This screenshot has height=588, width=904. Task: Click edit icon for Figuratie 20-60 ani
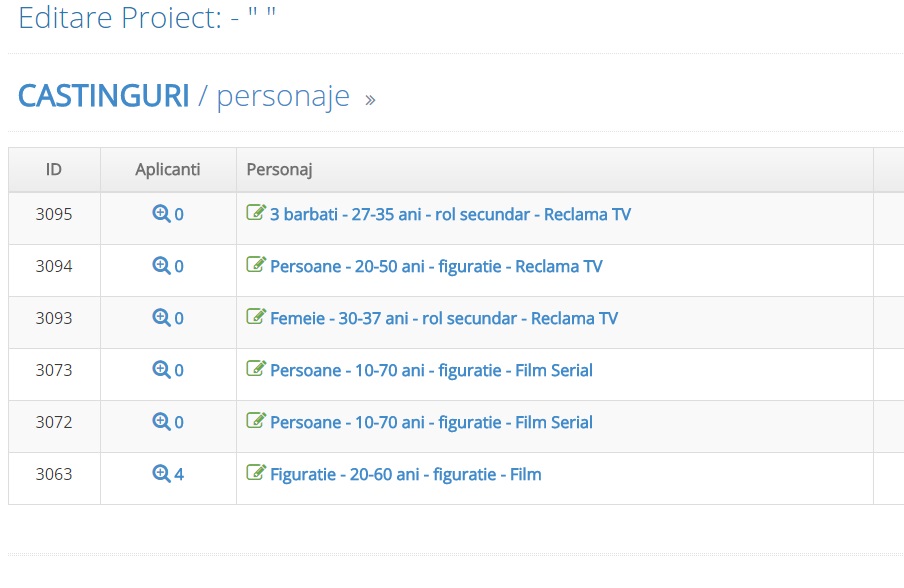[256, 473]
